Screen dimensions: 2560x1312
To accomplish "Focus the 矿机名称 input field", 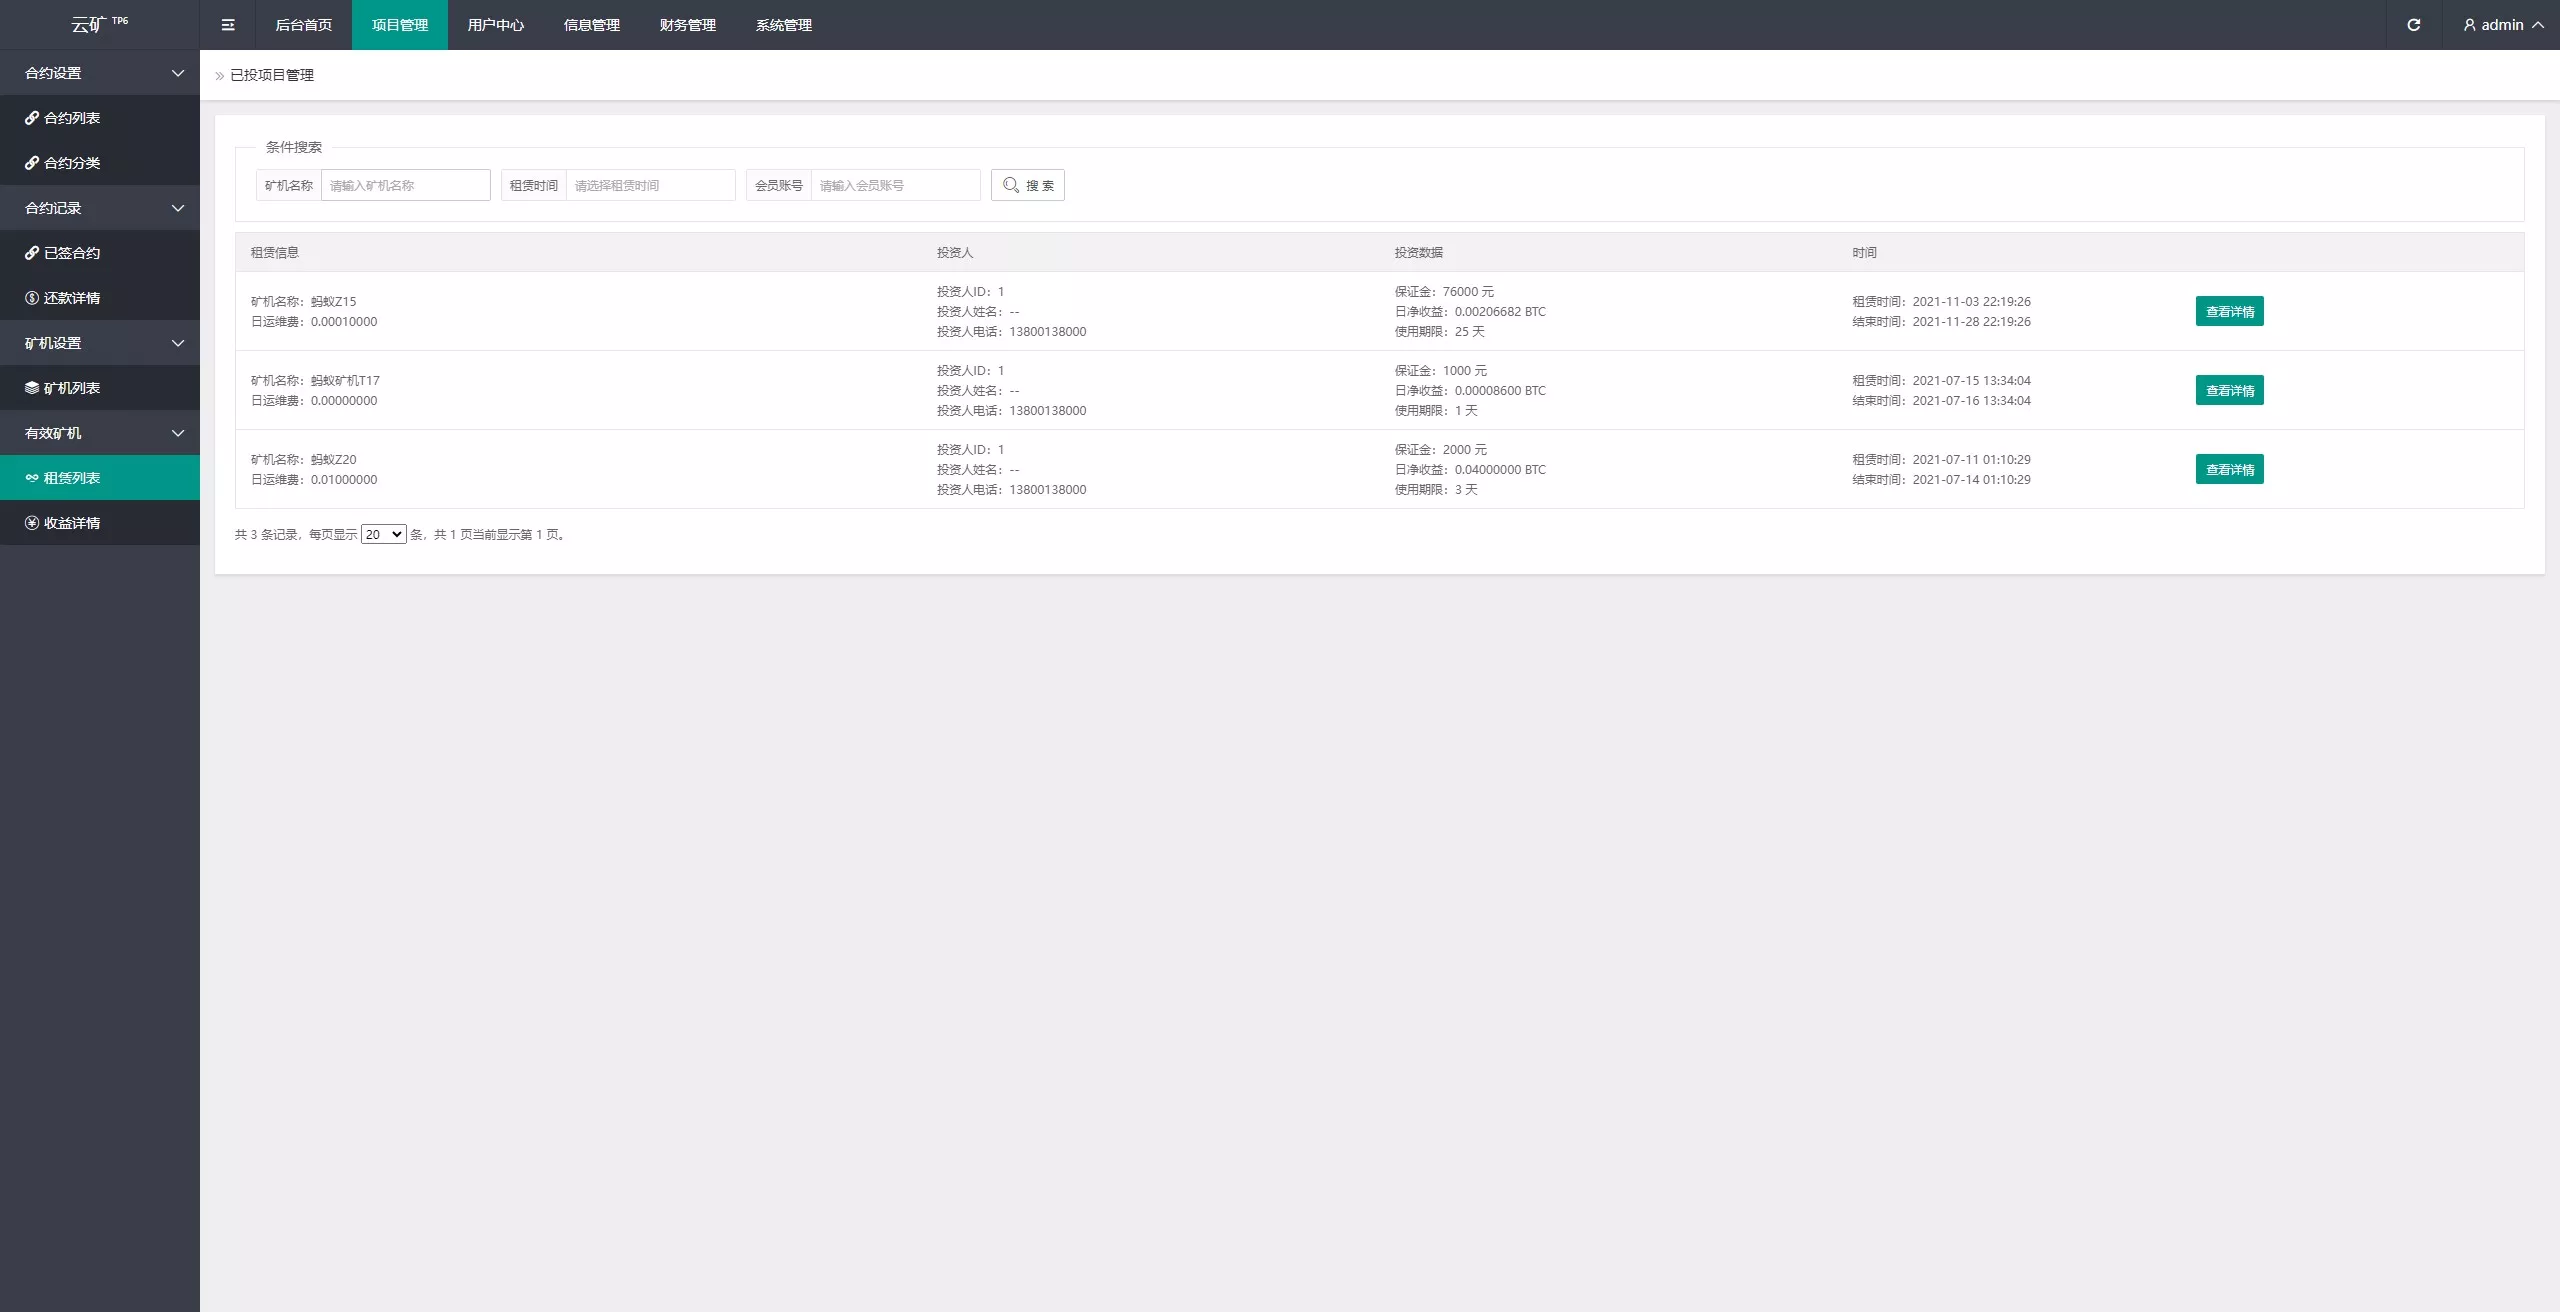I will (x=405, y=185).
